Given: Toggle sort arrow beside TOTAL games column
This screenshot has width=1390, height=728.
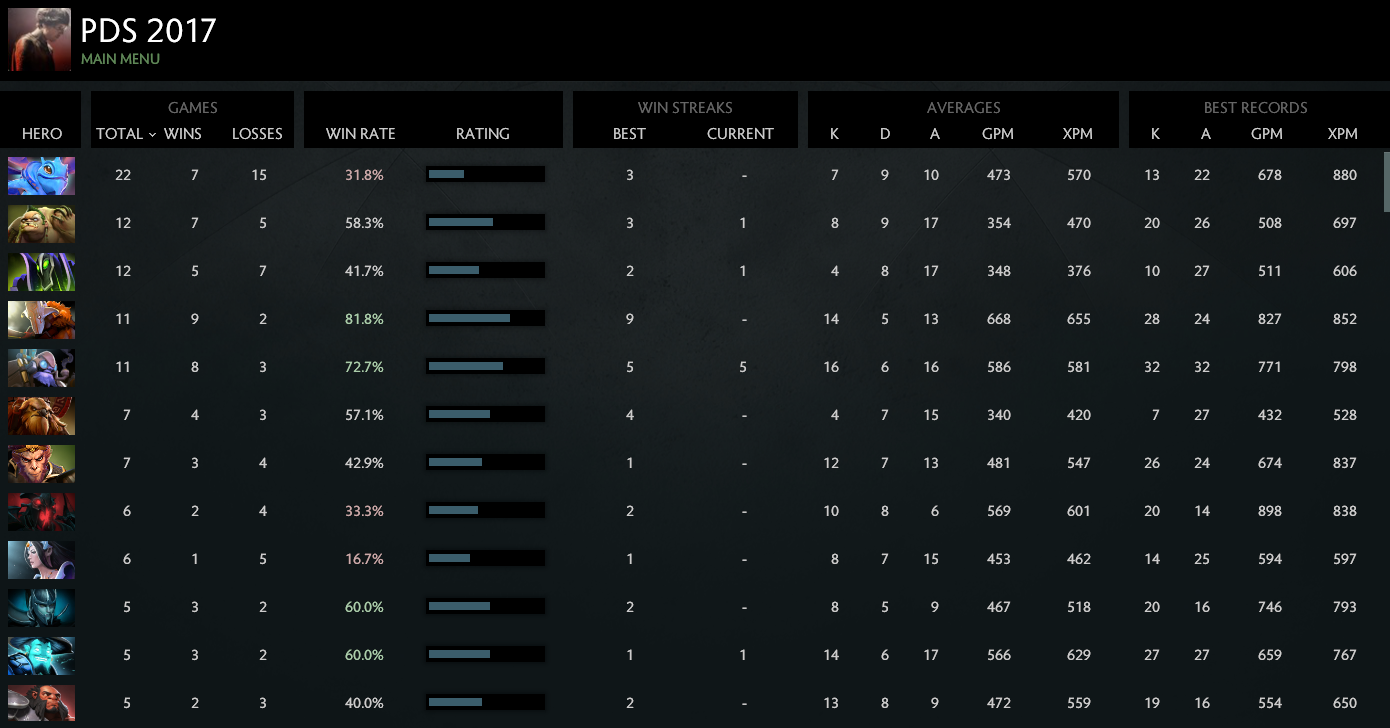Looking at the screenshot, I should pos(152,134).
